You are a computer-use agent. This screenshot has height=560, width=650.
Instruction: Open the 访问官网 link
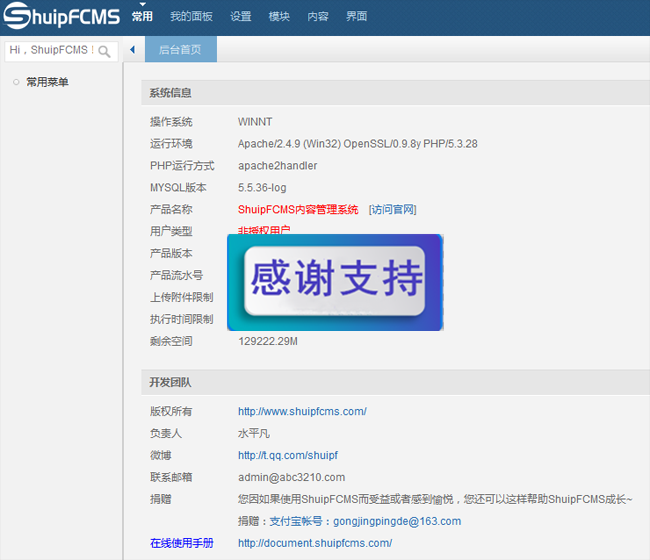[393, 209]
